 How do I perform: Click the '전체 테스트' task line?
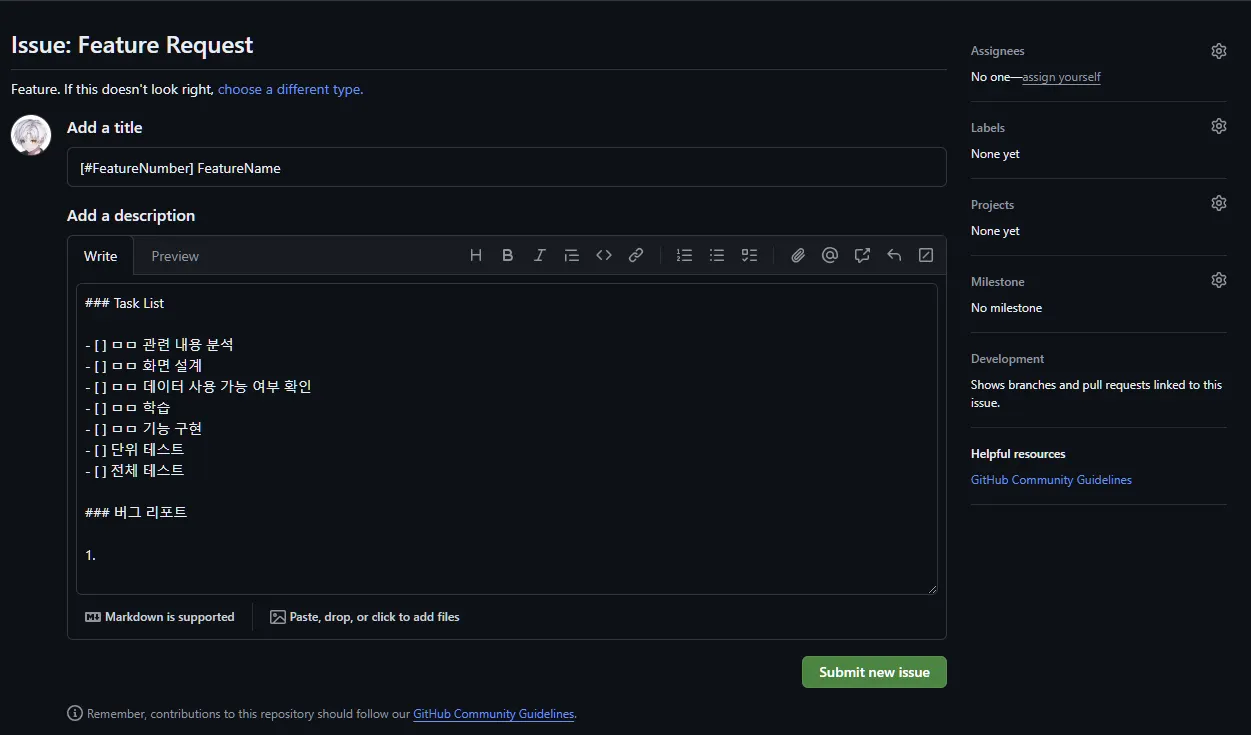coord(135,470)
